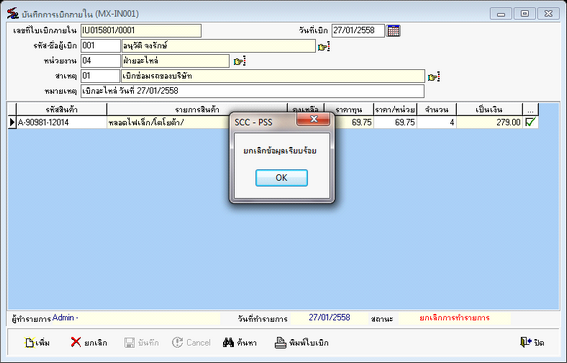Open the calendar date picker icon
The image size is (567, 363).
393,31
